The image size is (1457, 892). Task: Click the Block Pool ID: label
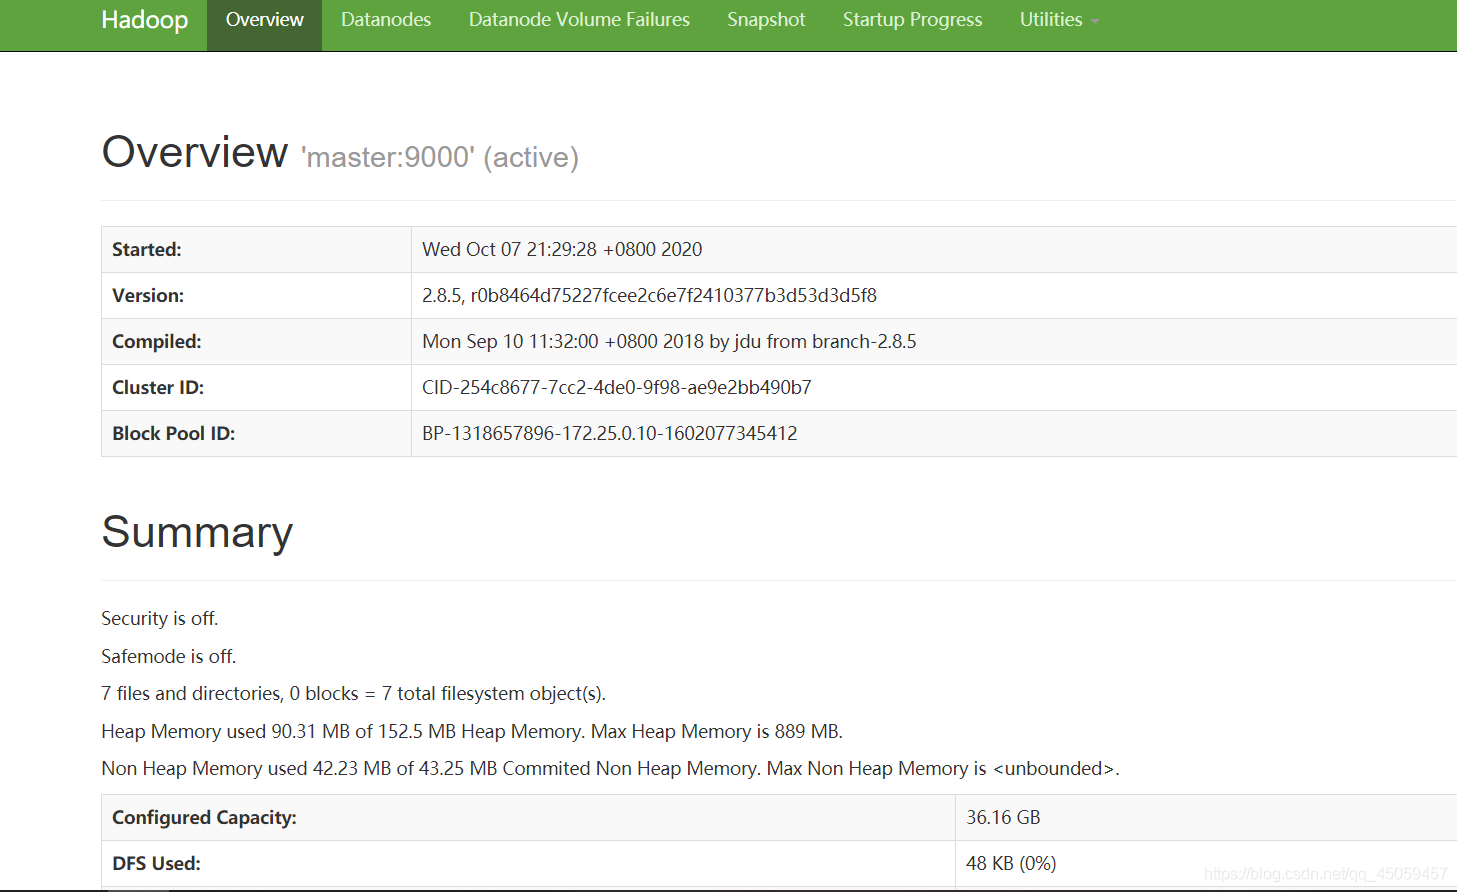point(174,434)
